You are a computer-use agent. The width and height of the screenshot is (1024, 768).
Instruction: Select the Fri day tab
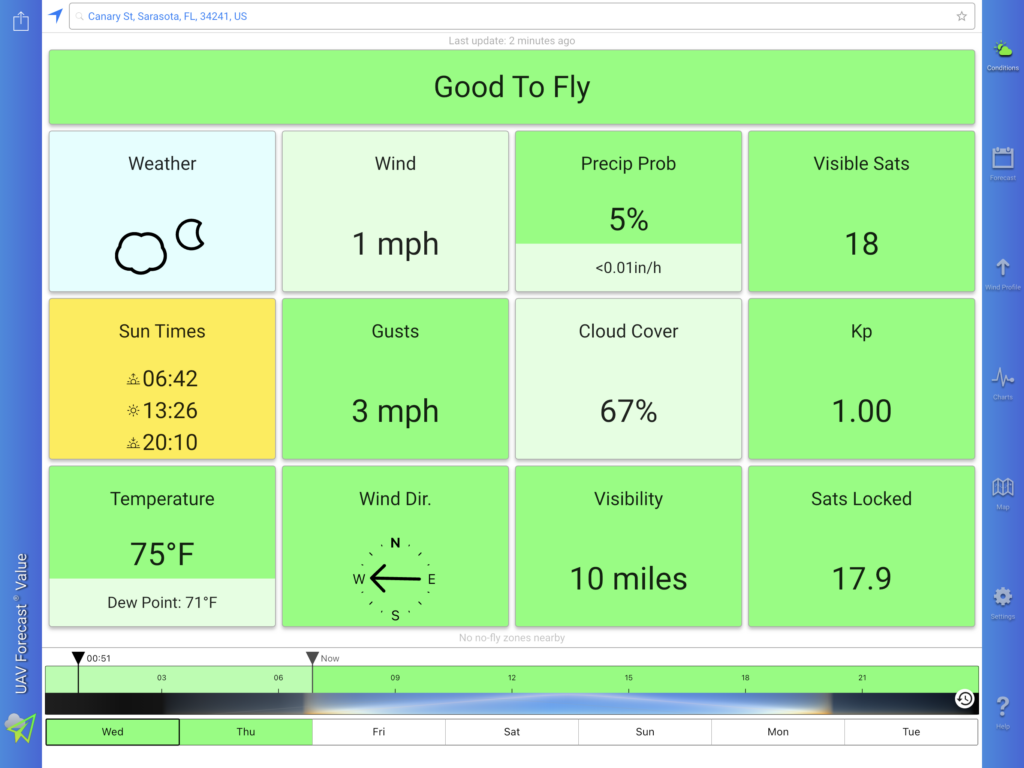click(379, 732)
